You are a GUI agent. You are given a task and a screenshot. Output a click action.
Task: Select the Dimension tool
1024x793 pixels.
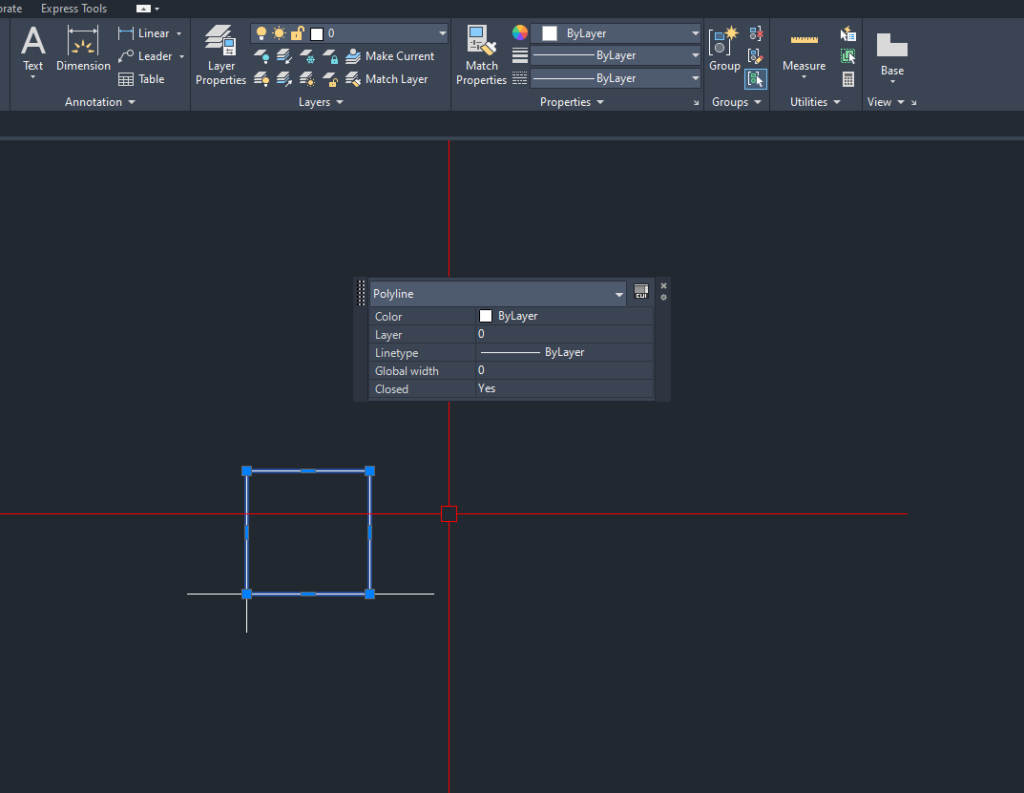click(83, 49)
